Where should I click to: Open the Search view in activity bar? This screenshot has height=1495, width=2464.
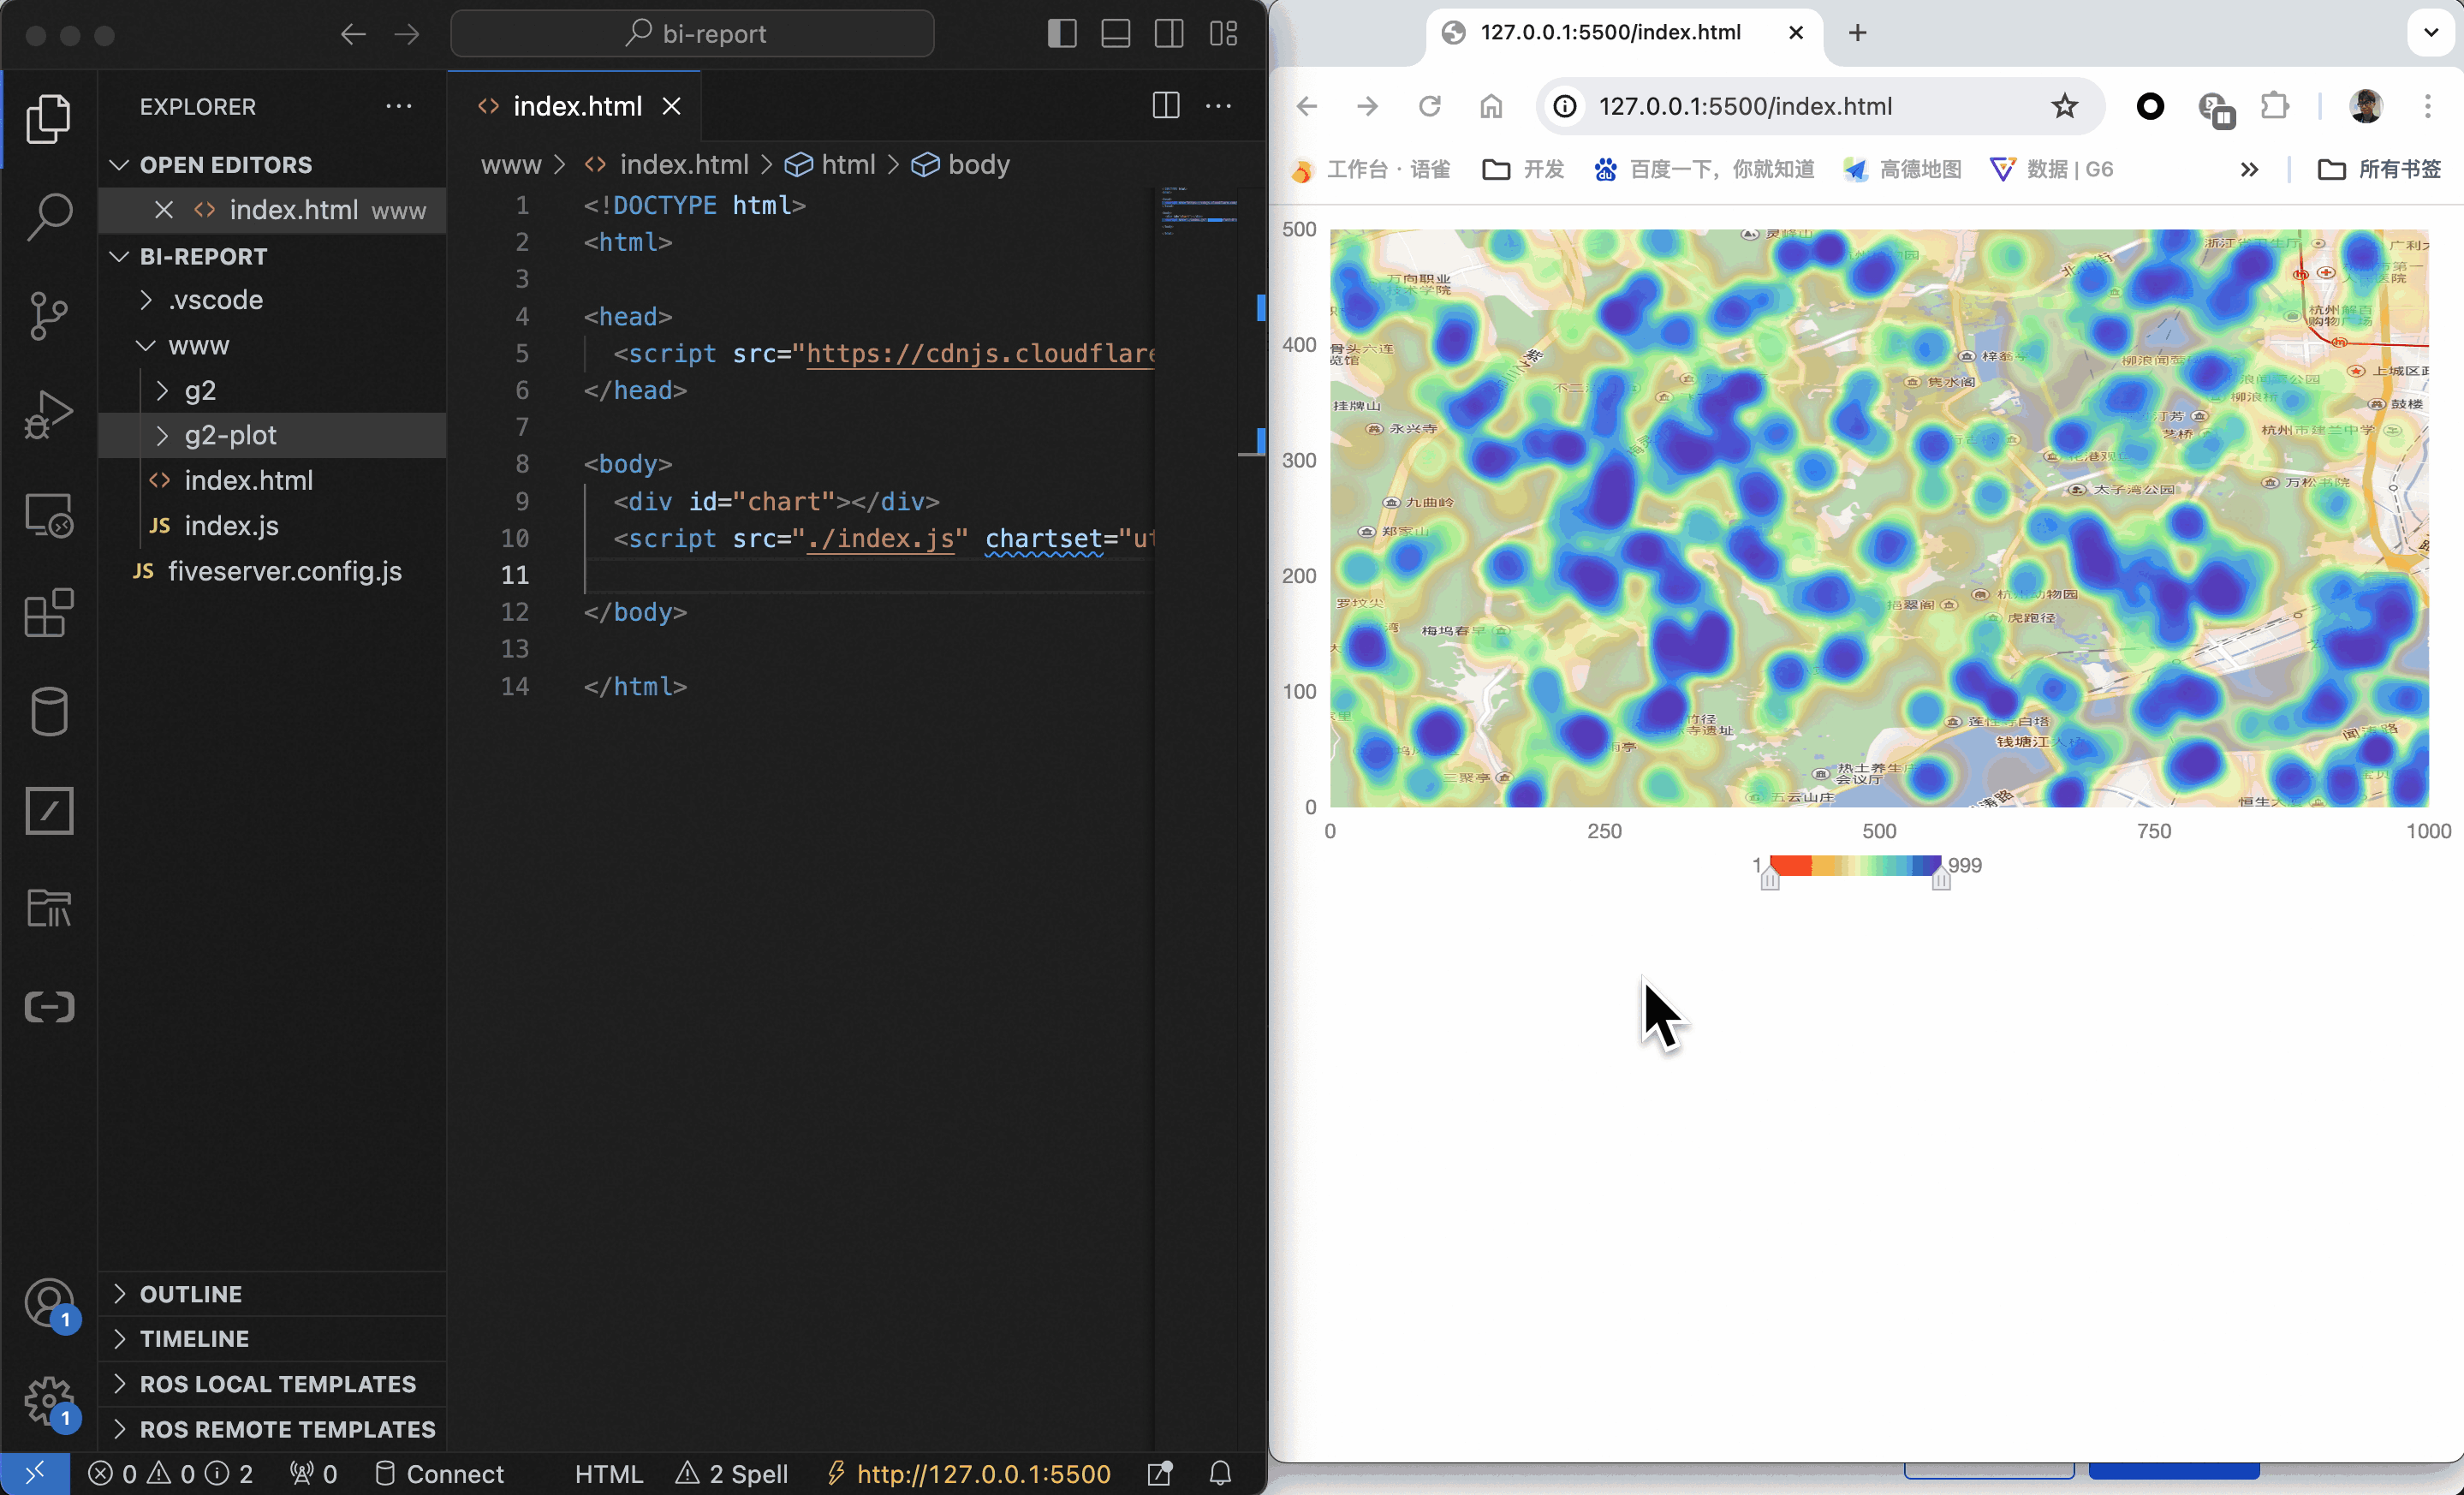(48, 216)
